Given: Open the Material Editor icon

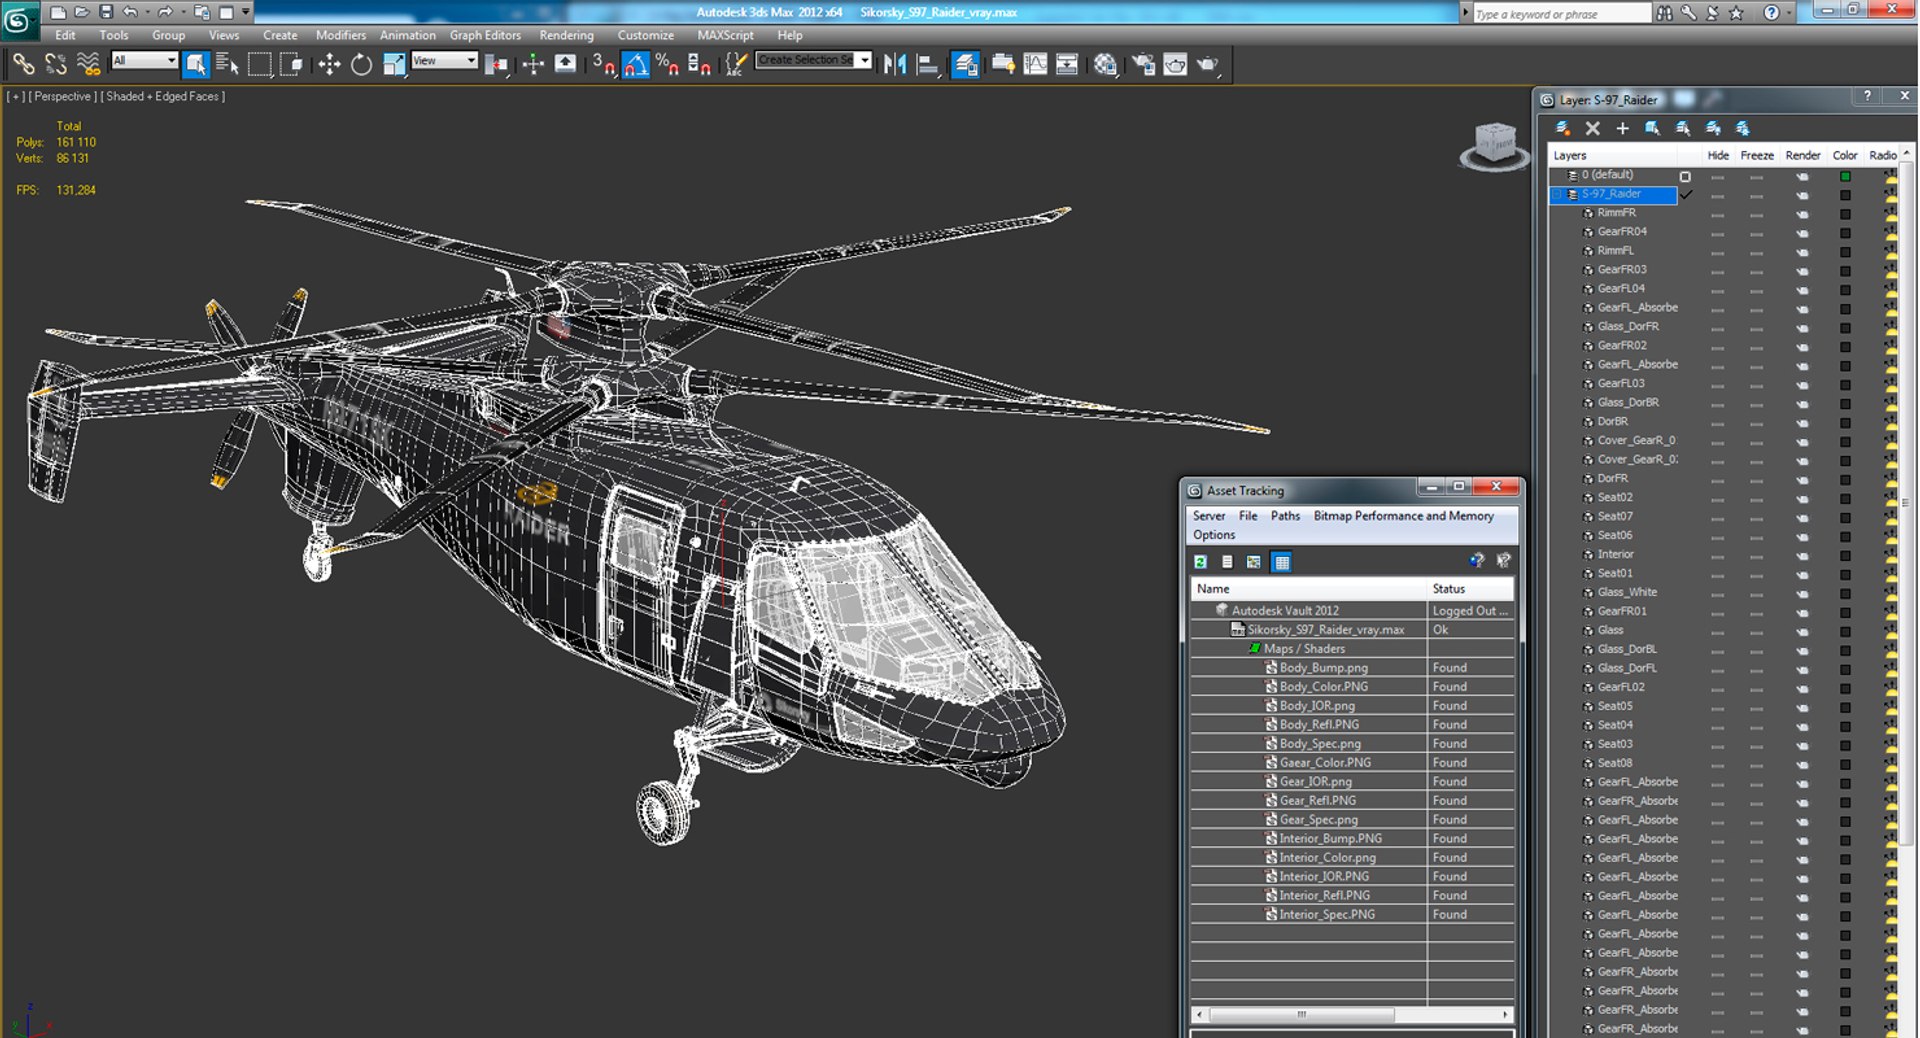Looking at the screenshot, I should pyautogui.click(x=1104, y=64).
